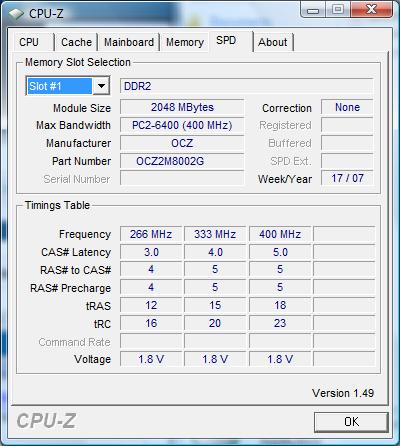Viewport: 400px width, 446px height.
Task: Select CAS# Latency value 5.0
Action: pyautogui.click(x=280, y=252)
